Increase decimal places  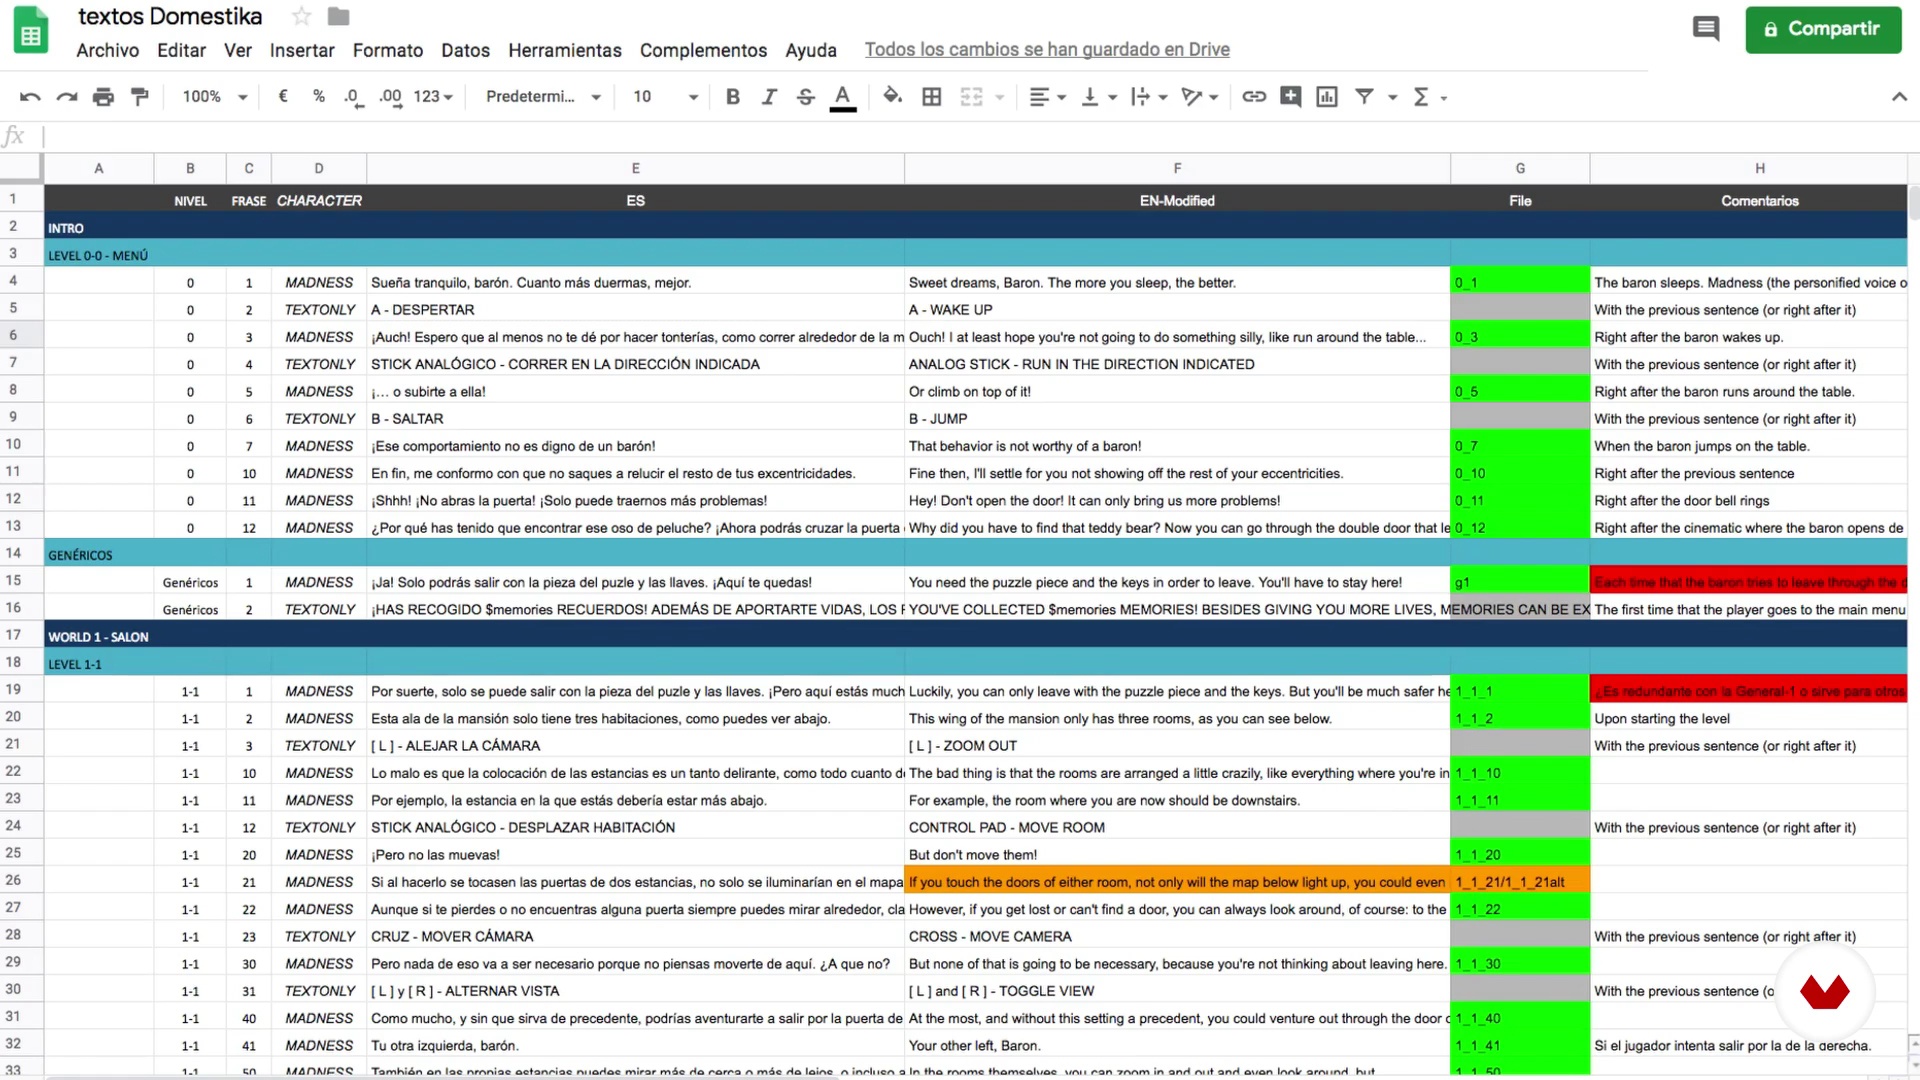390,97
